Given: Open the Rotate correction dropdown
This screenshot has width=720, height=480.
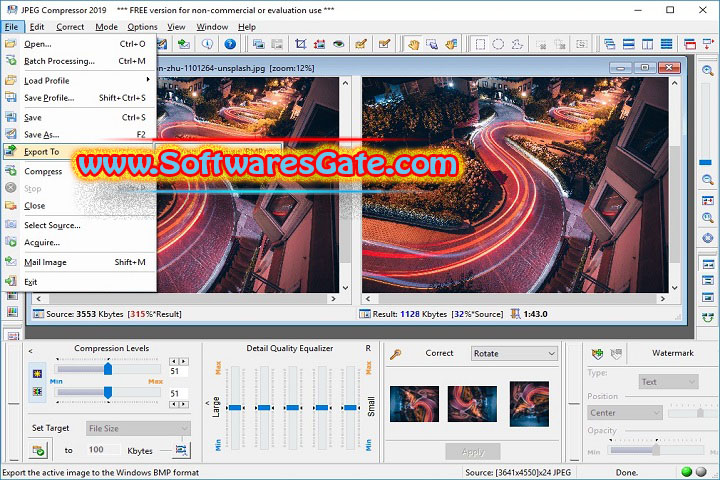Looking at the screenshot, I should 514,353.
